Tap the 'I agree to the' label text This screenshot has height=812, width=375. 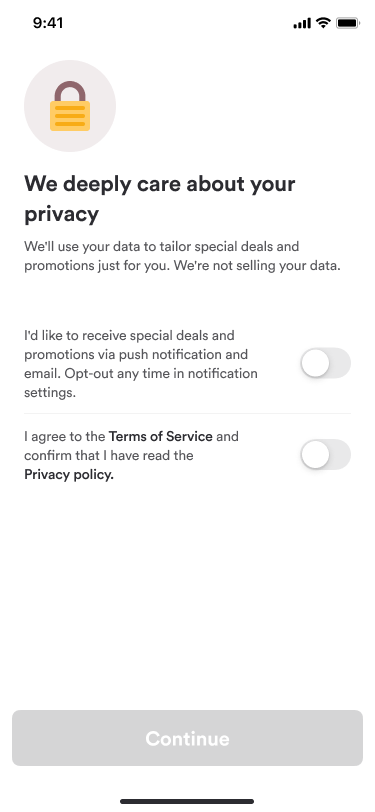coord(65,437)
